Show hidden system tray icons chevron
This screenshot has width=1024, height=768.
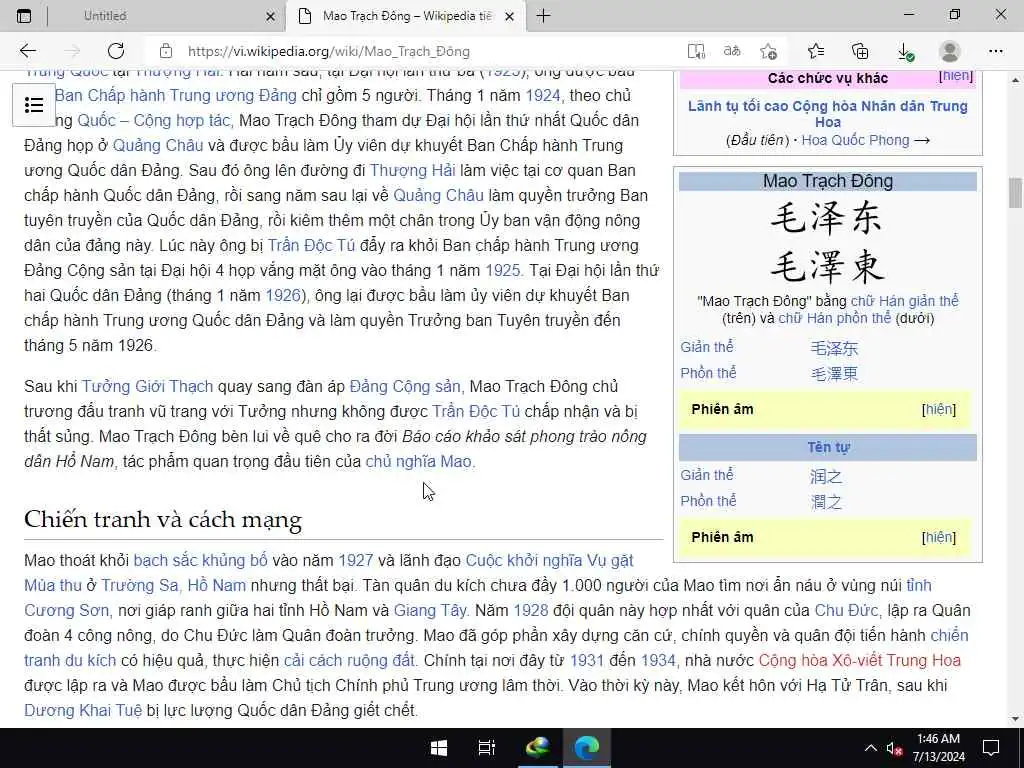[871, 748]
